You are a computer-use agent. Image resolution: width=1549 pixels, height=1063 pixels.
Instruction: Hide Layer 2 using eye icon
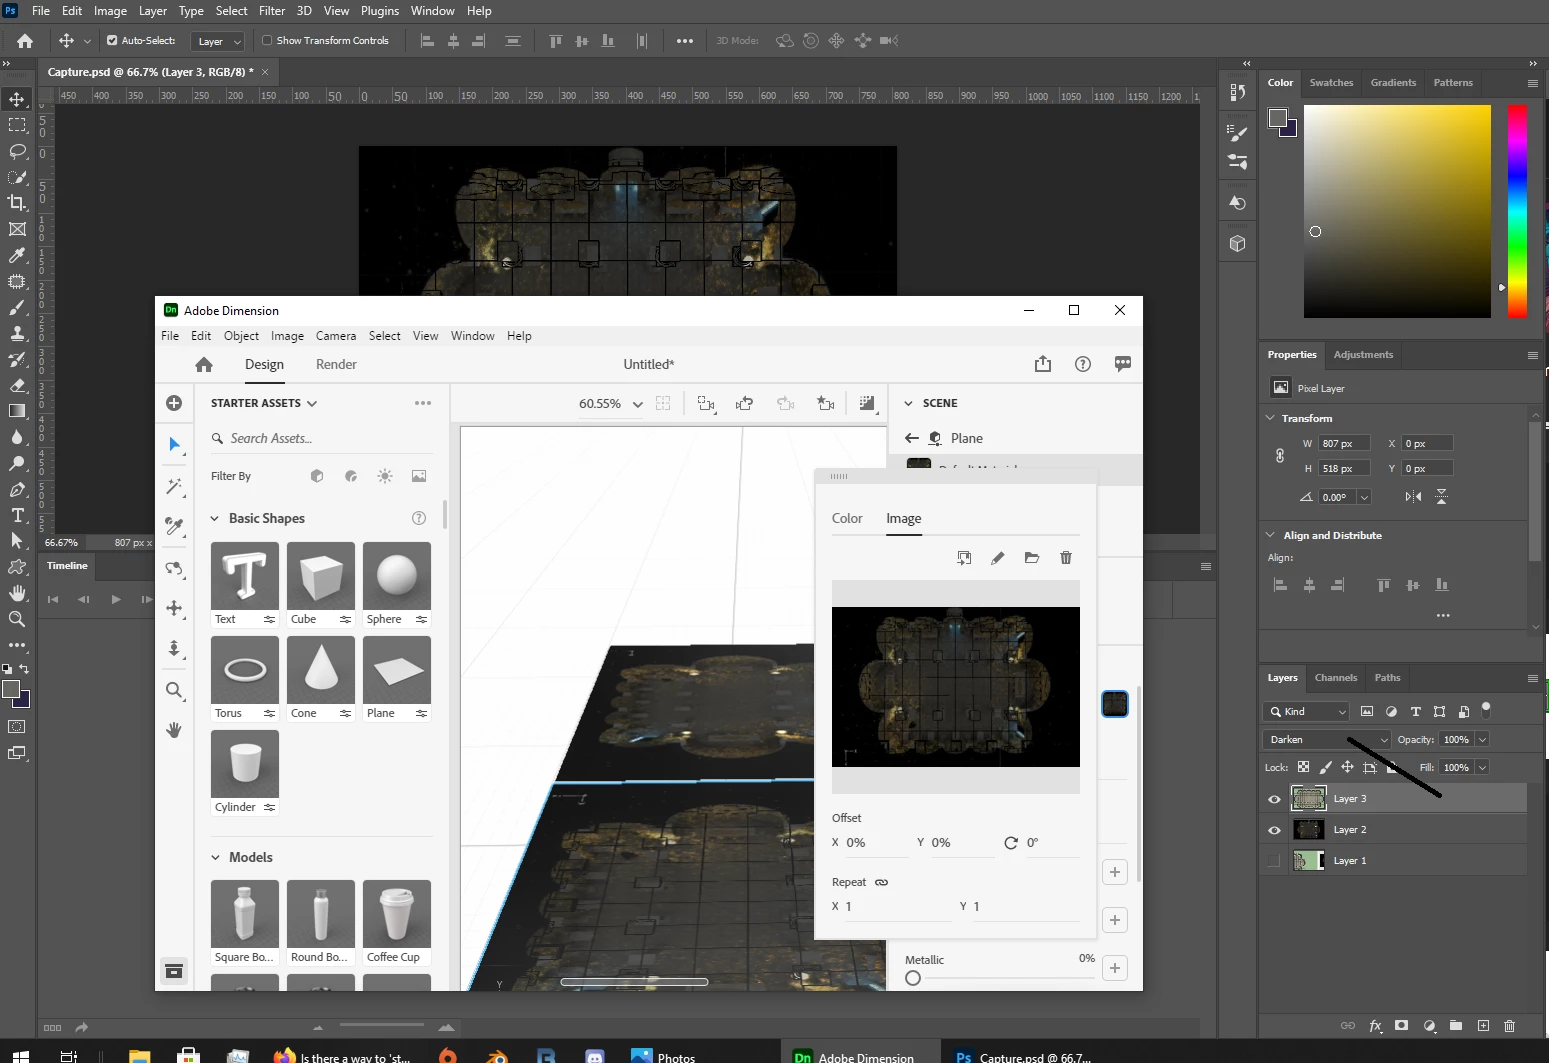click(1274, 830)
